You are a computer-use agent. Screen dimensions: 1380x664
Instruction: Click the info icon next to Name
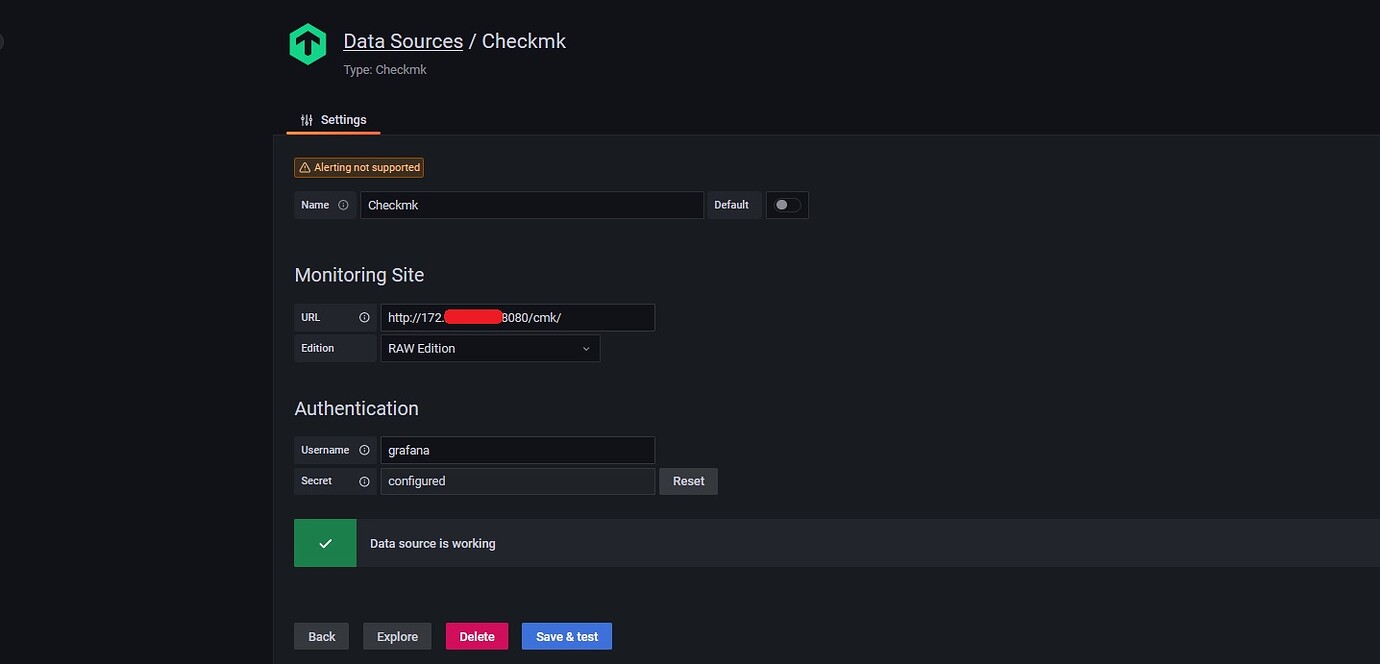click(x=343, y=204)
